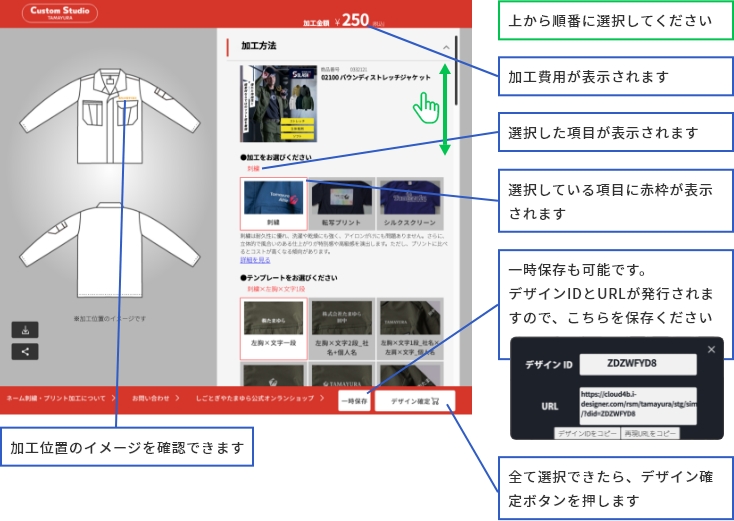Image resolution: width=734 pixels, height=521 pixels.
Task: Click the product name 02100 バウンディストレッチジャケット
Action: click(x=375, y=78)
